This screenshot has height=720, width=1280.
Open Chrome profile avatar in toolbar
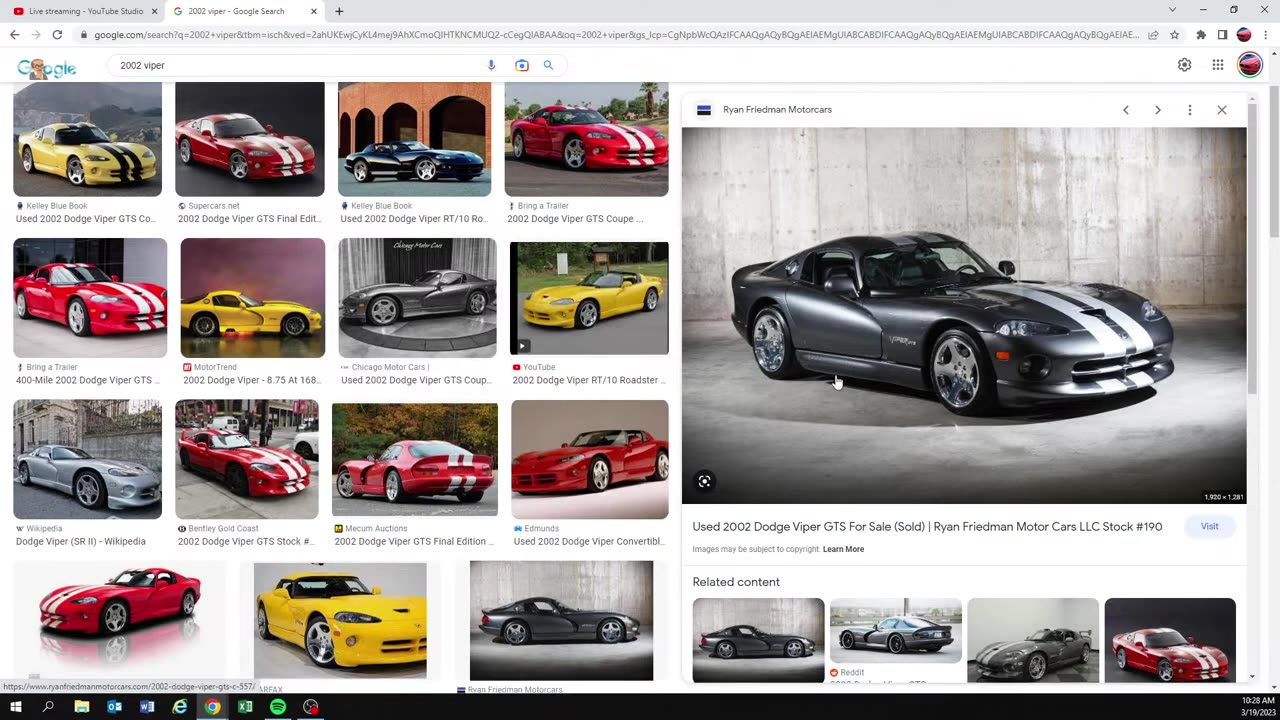(x=1244, y=35)
